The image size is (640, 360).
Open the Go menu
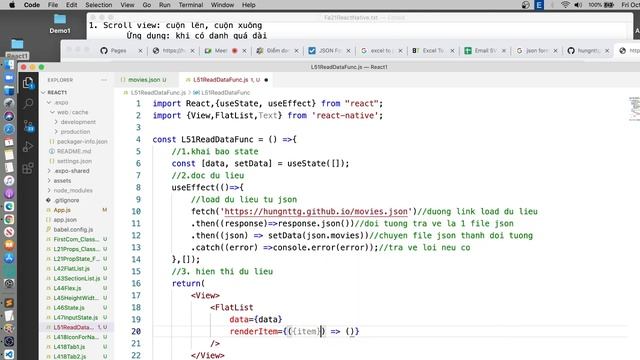coord(147,5)
